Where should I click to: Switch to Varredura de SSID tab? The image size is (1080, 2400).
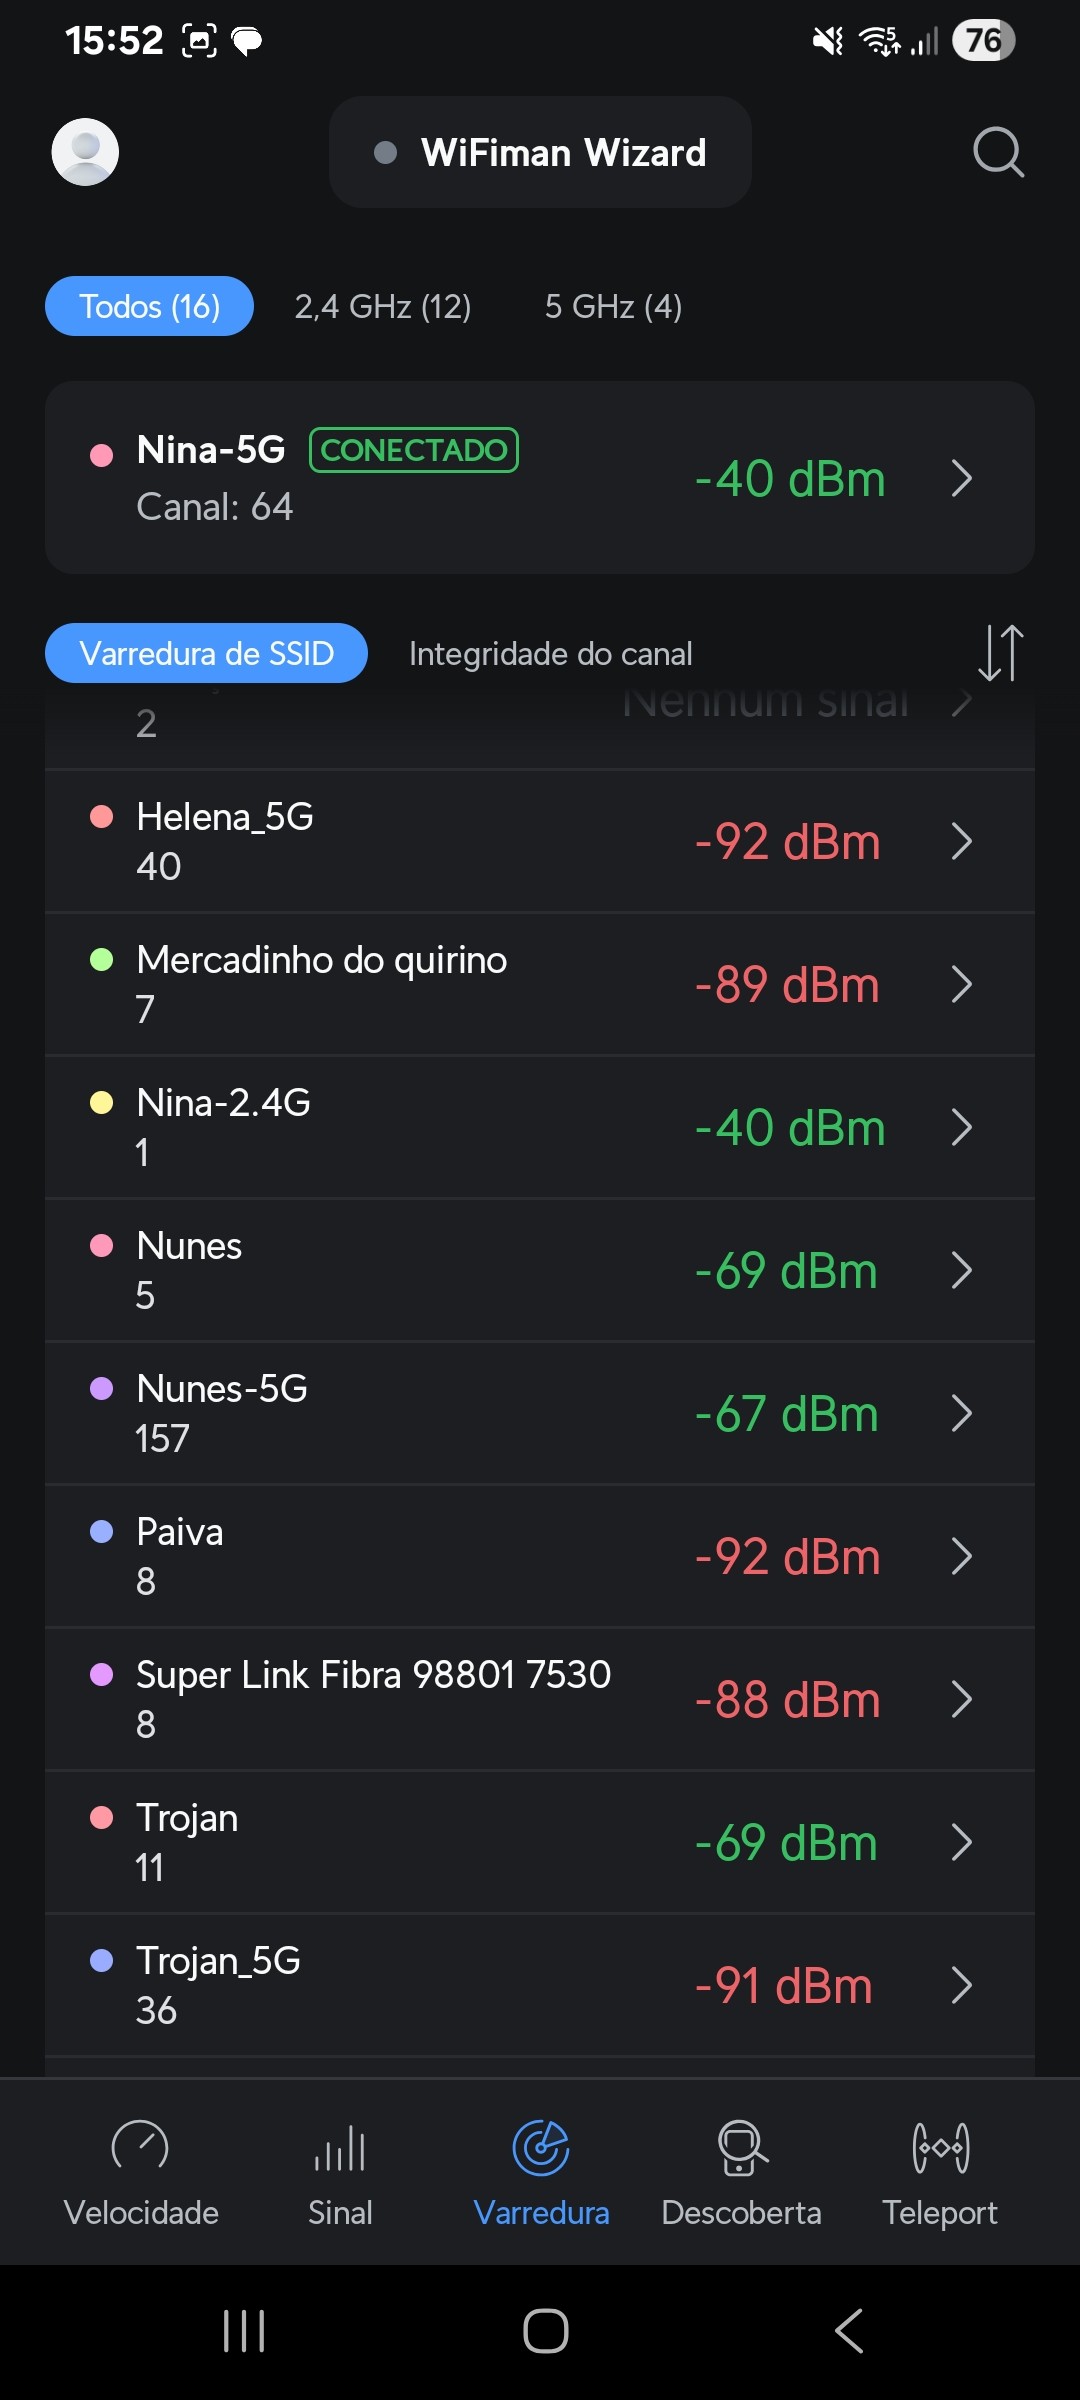click(206, 654)
